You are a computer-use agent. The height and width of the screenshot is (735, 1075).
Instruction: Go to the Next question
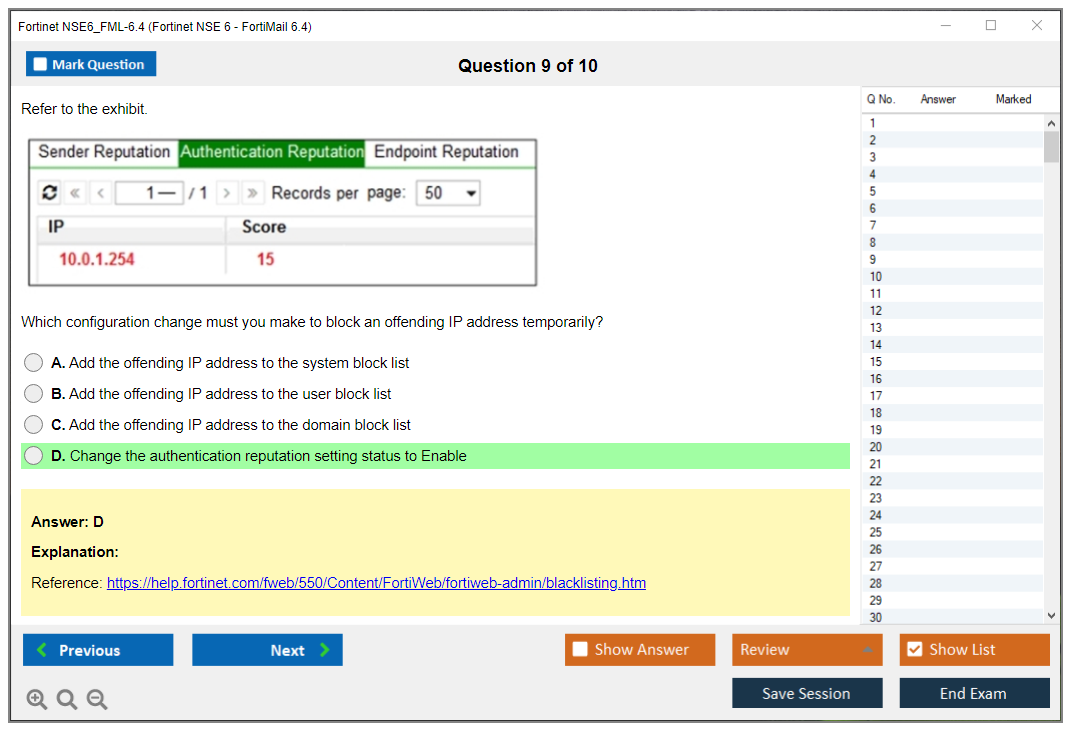click(x=267, y=650)
